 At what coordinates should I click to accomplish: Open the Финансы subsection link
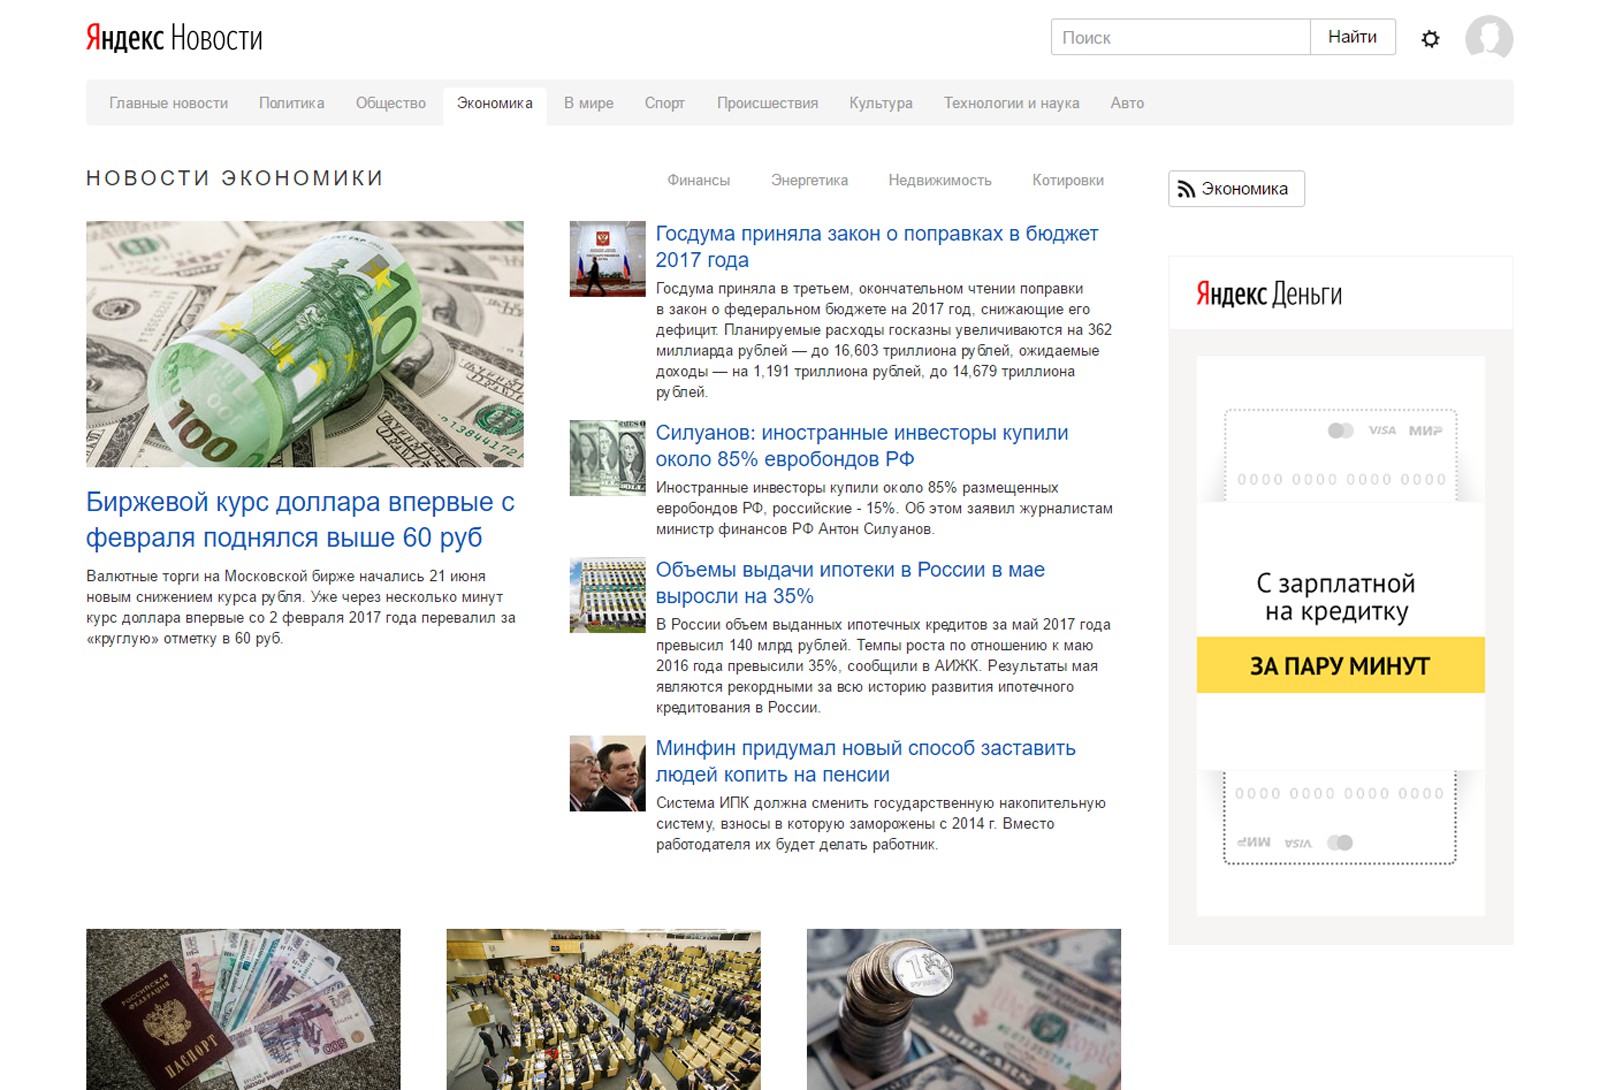(x=699, y=180)
